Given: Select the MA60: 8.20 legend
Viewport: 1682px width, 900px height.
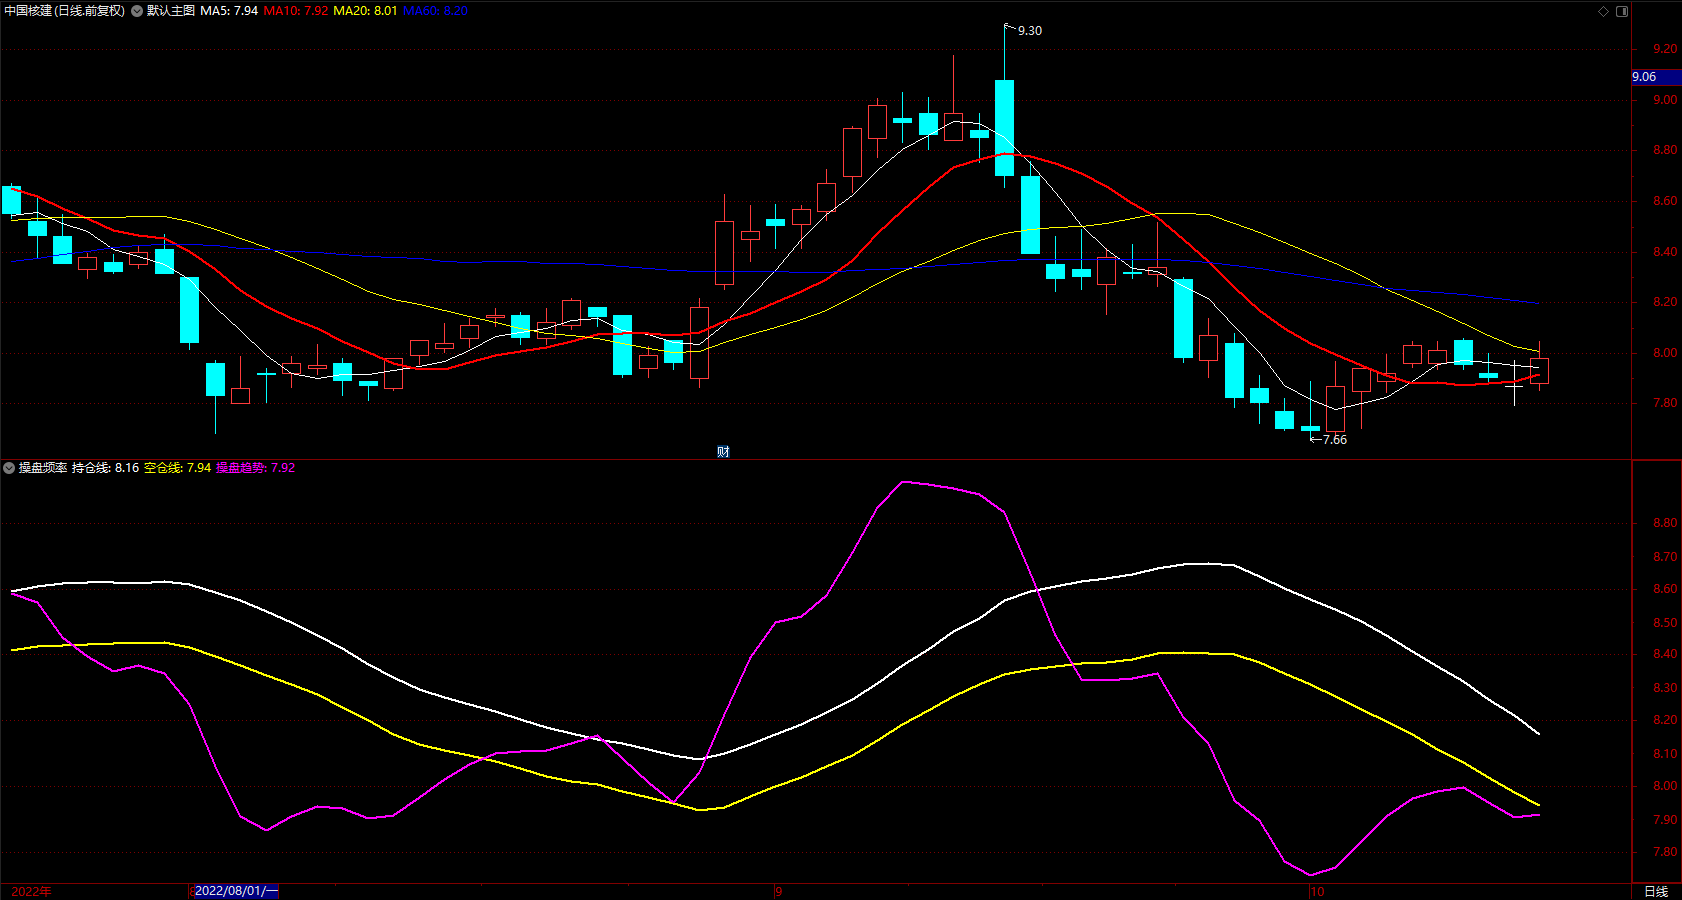Looking at the screenshot, I should [435, 11].
